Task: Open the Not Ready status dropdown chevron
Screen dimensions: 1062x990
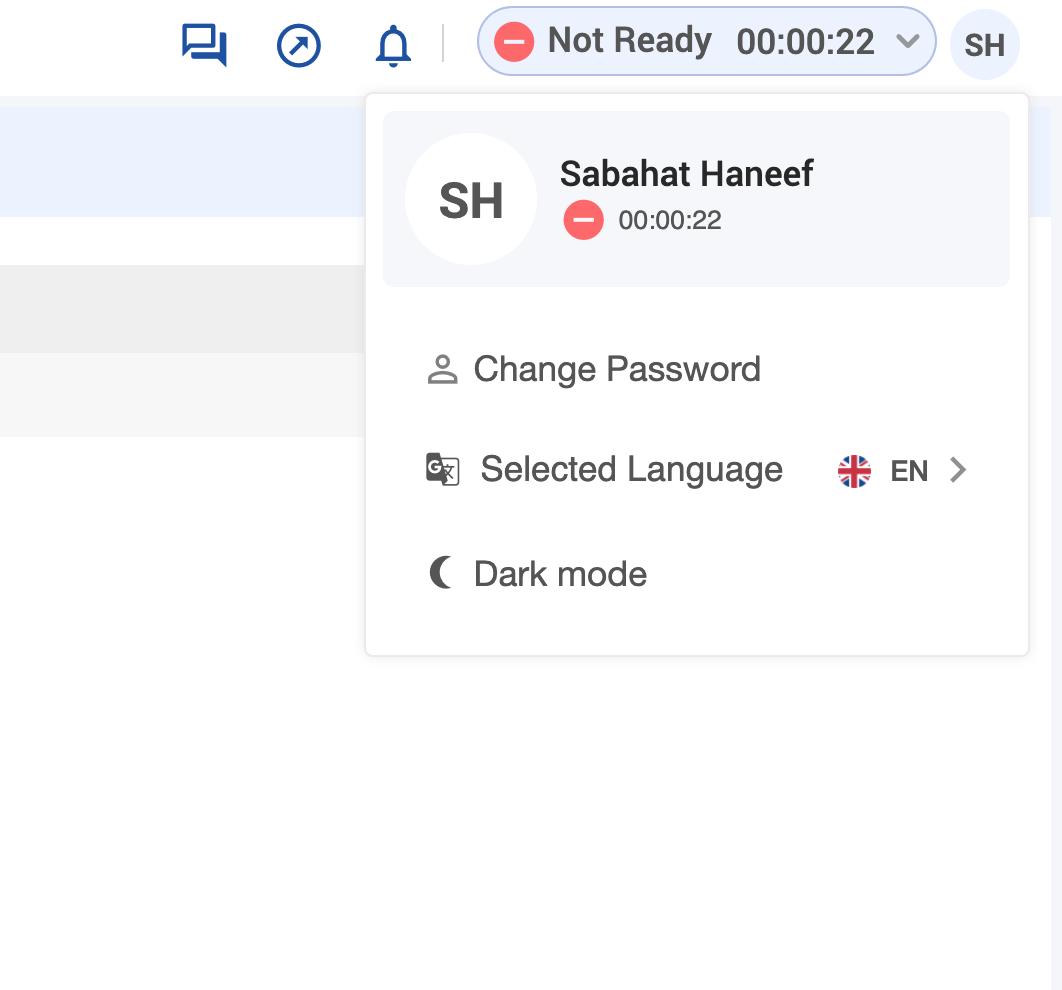Action: point(907,42)
